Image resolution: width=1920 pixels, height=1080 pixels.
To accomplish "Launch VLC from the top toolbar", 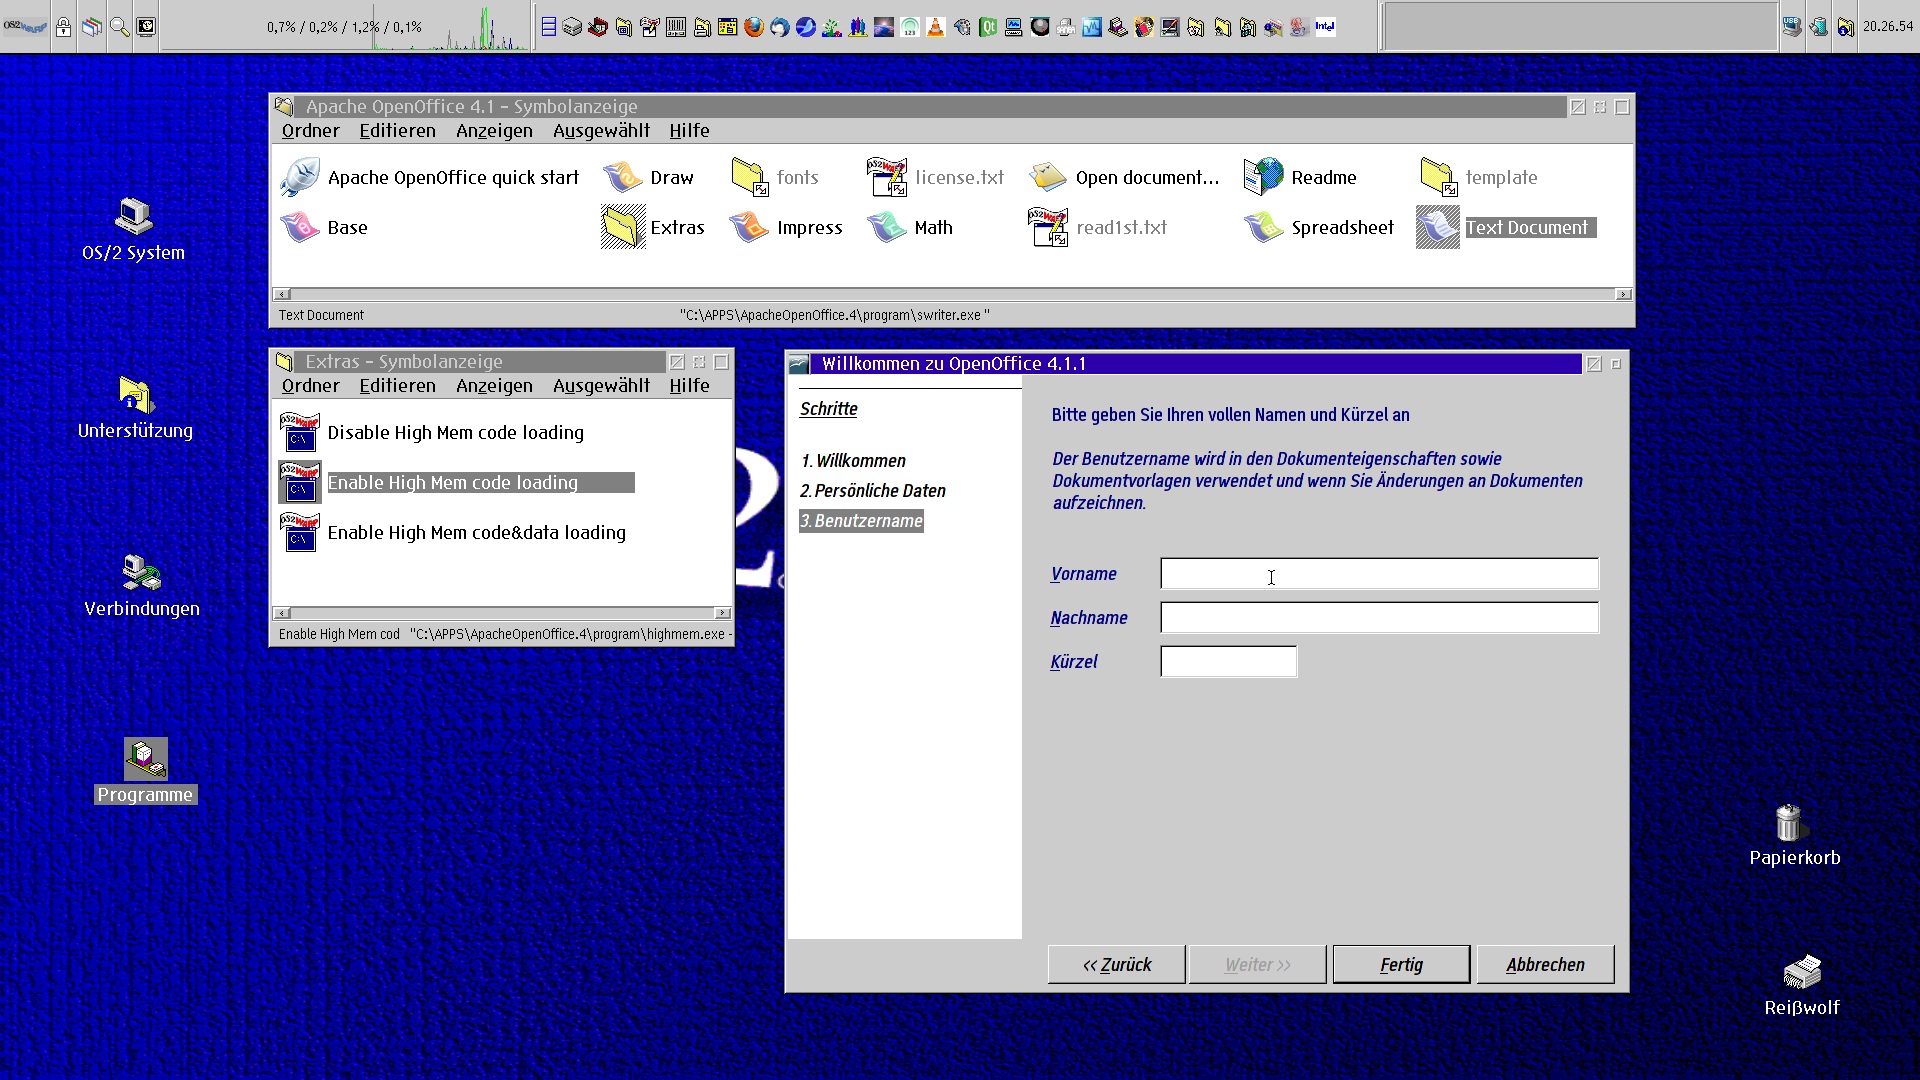I will pyautogui.click(x=936, y=27).
